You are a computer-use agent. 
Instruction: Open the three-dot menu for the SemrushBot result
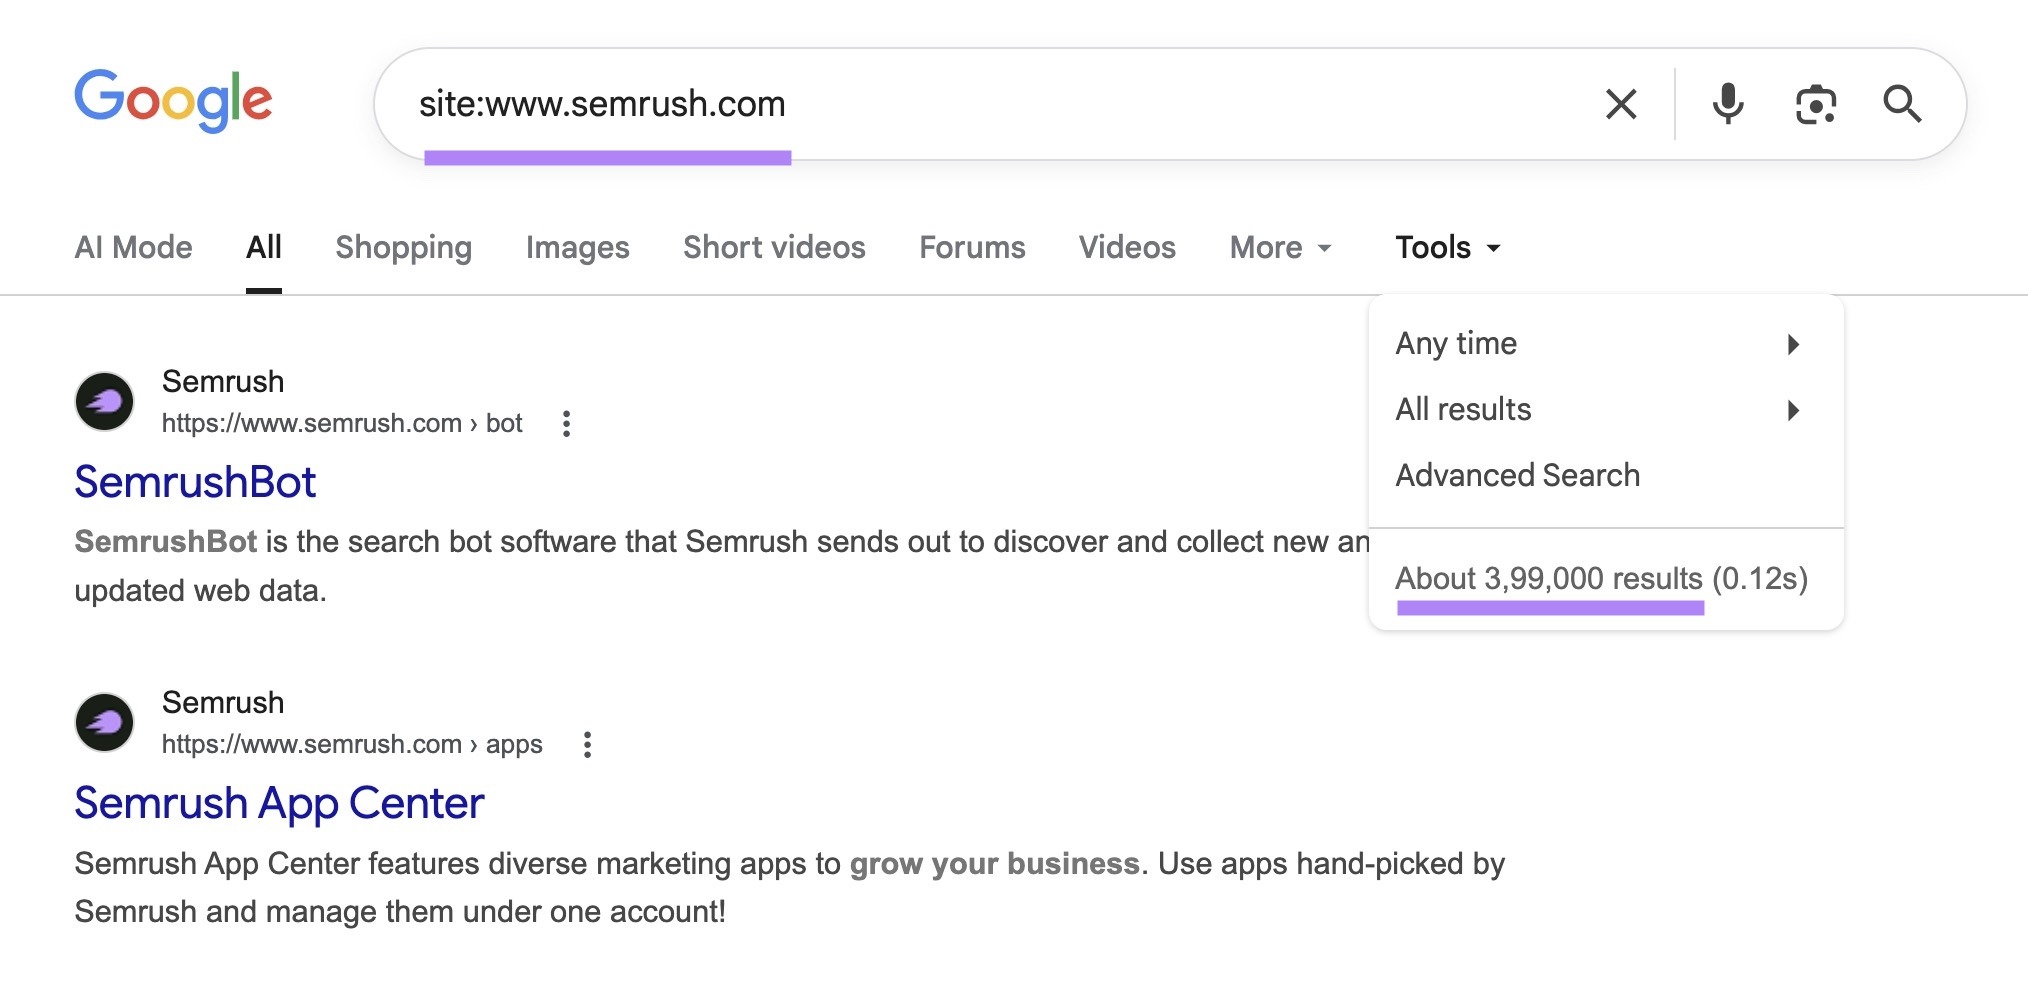[x=566, y=424]
